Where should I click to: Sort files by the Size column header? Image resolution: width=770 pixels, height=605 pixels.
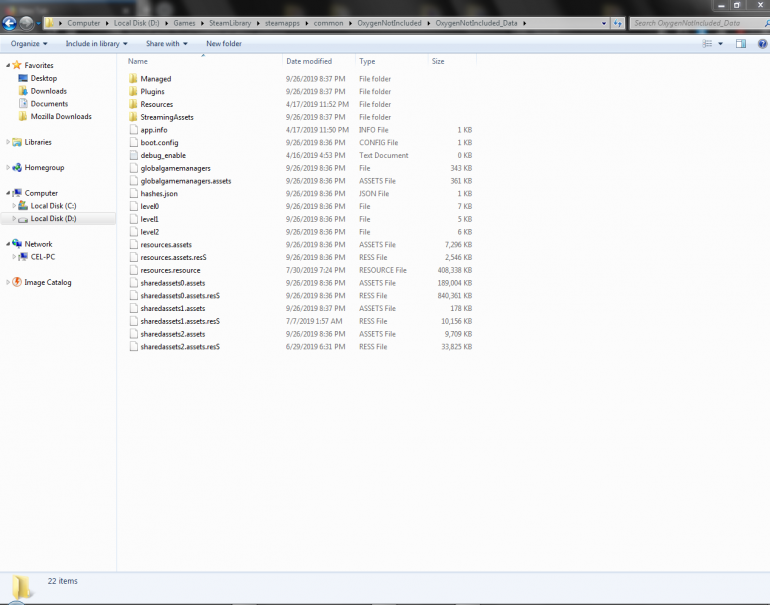pos(438,61)
